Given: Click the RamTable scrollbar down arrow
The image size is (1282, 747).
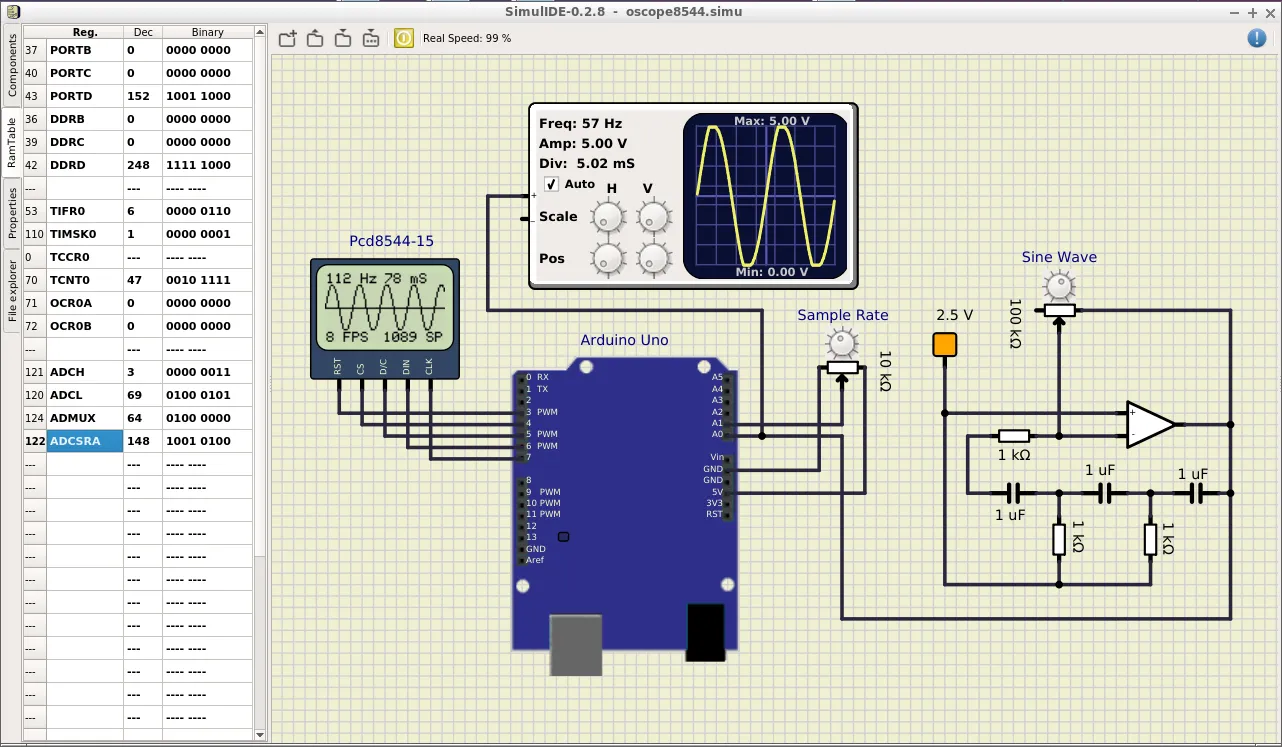Looking at the screenshot, I should coord(259,734).
